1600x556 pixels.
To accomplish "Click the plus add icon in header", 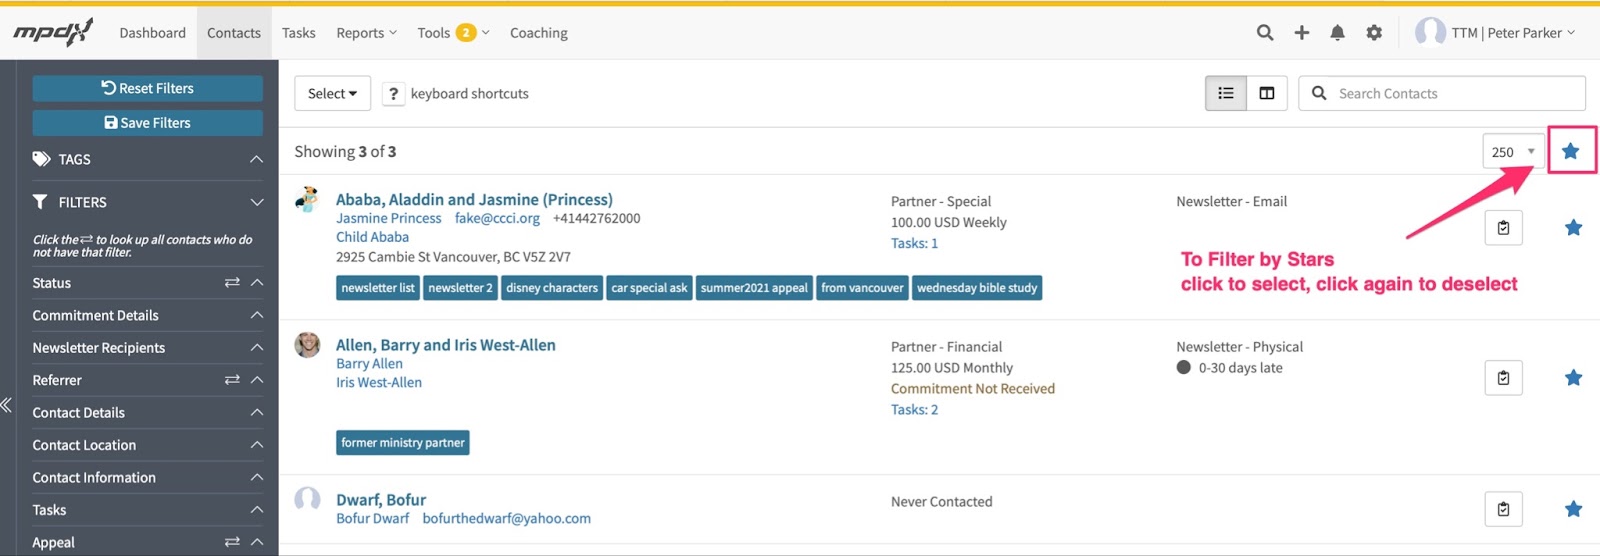I will click(1301, 32).
